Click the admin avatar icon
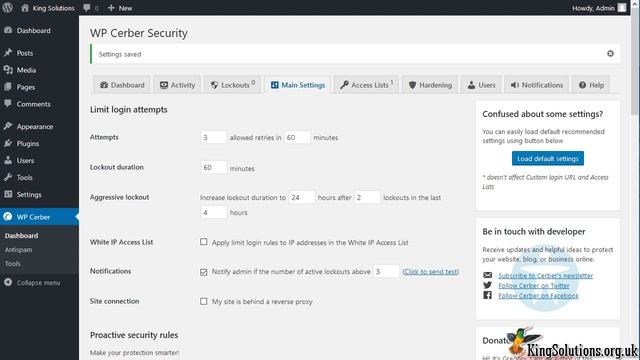 pyautogui.click(x=622, y=8)
